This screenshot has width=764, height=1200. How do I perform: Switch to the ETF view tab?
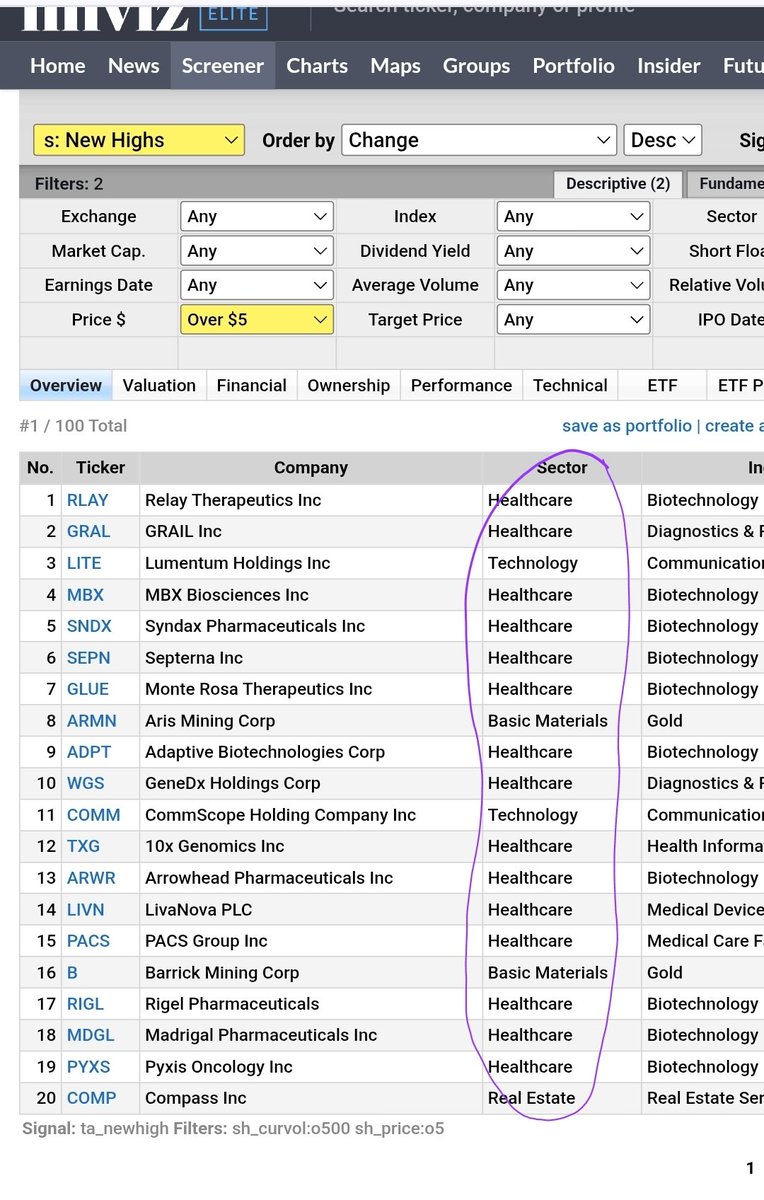tap(662, 386)
